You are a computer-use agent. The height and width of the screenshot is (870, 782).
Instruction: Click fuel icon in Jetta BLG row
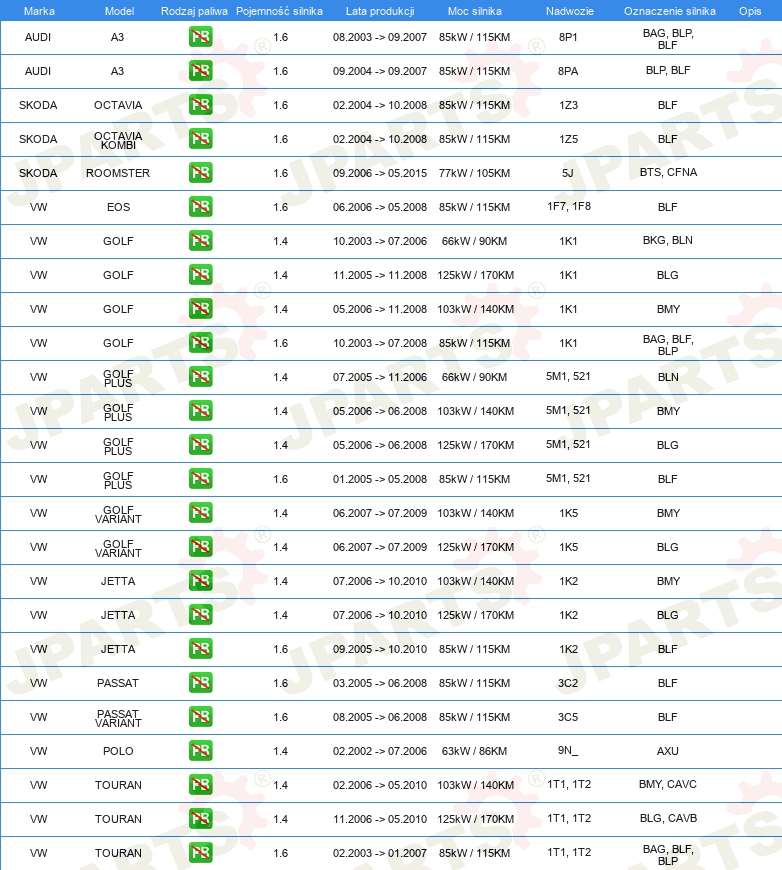[x=200, y=615]
